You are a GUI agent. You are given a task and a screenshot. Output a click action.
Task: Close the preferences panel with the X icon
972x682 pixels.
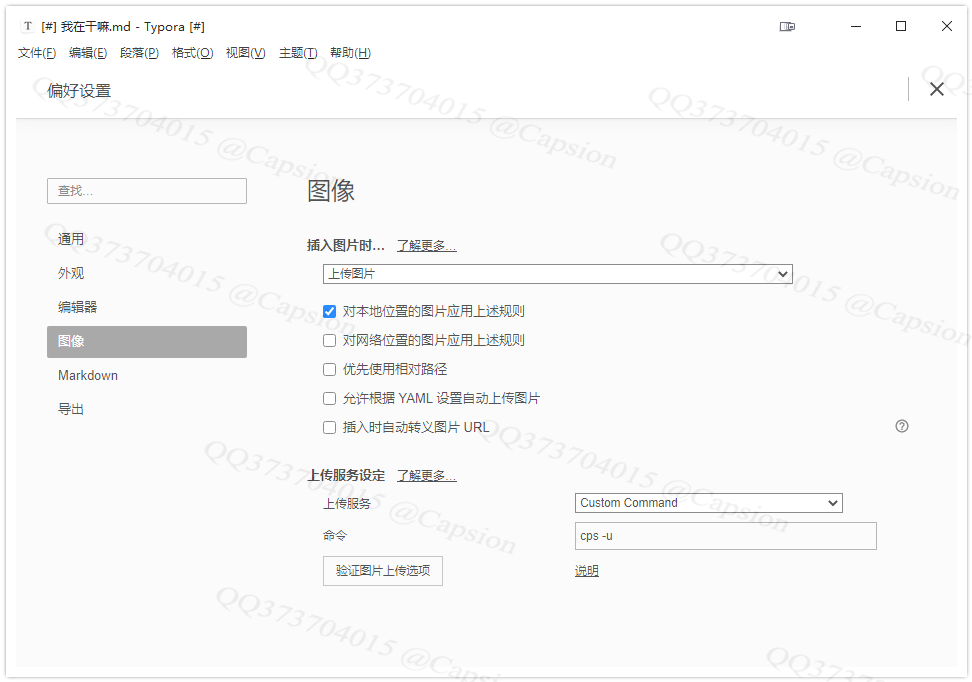(x=937, y=89)
